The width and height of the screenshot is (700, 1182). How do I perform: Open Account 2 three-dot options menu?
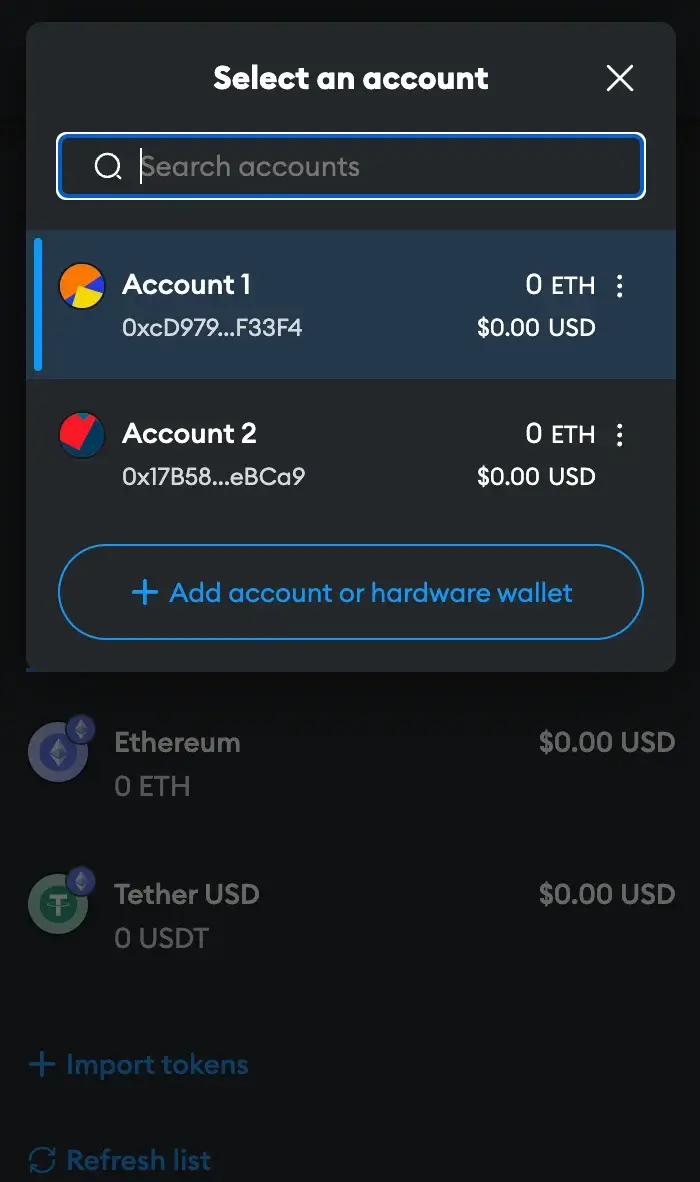[619, 435]
